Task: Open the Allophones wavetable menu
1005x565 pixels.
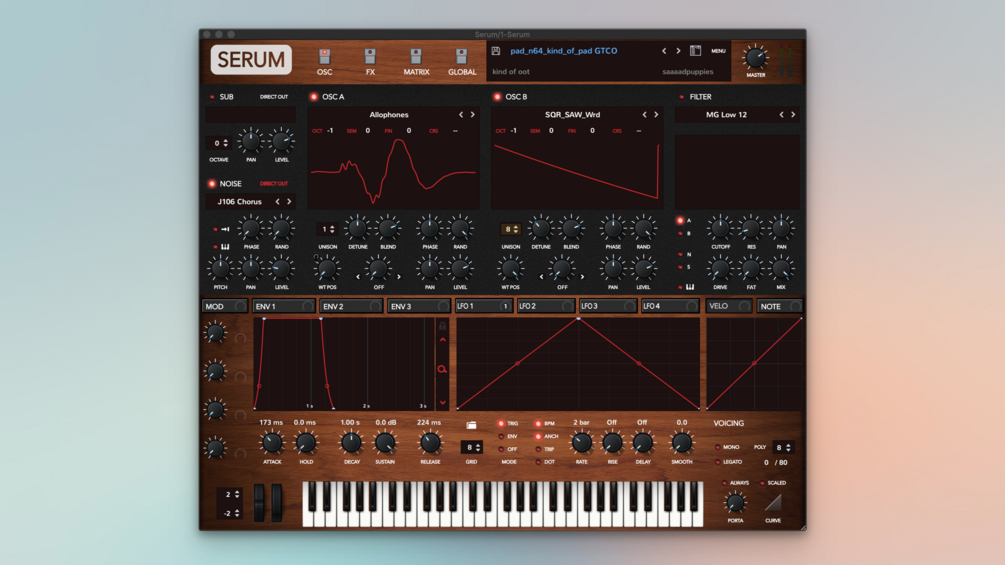Action: 388,115
